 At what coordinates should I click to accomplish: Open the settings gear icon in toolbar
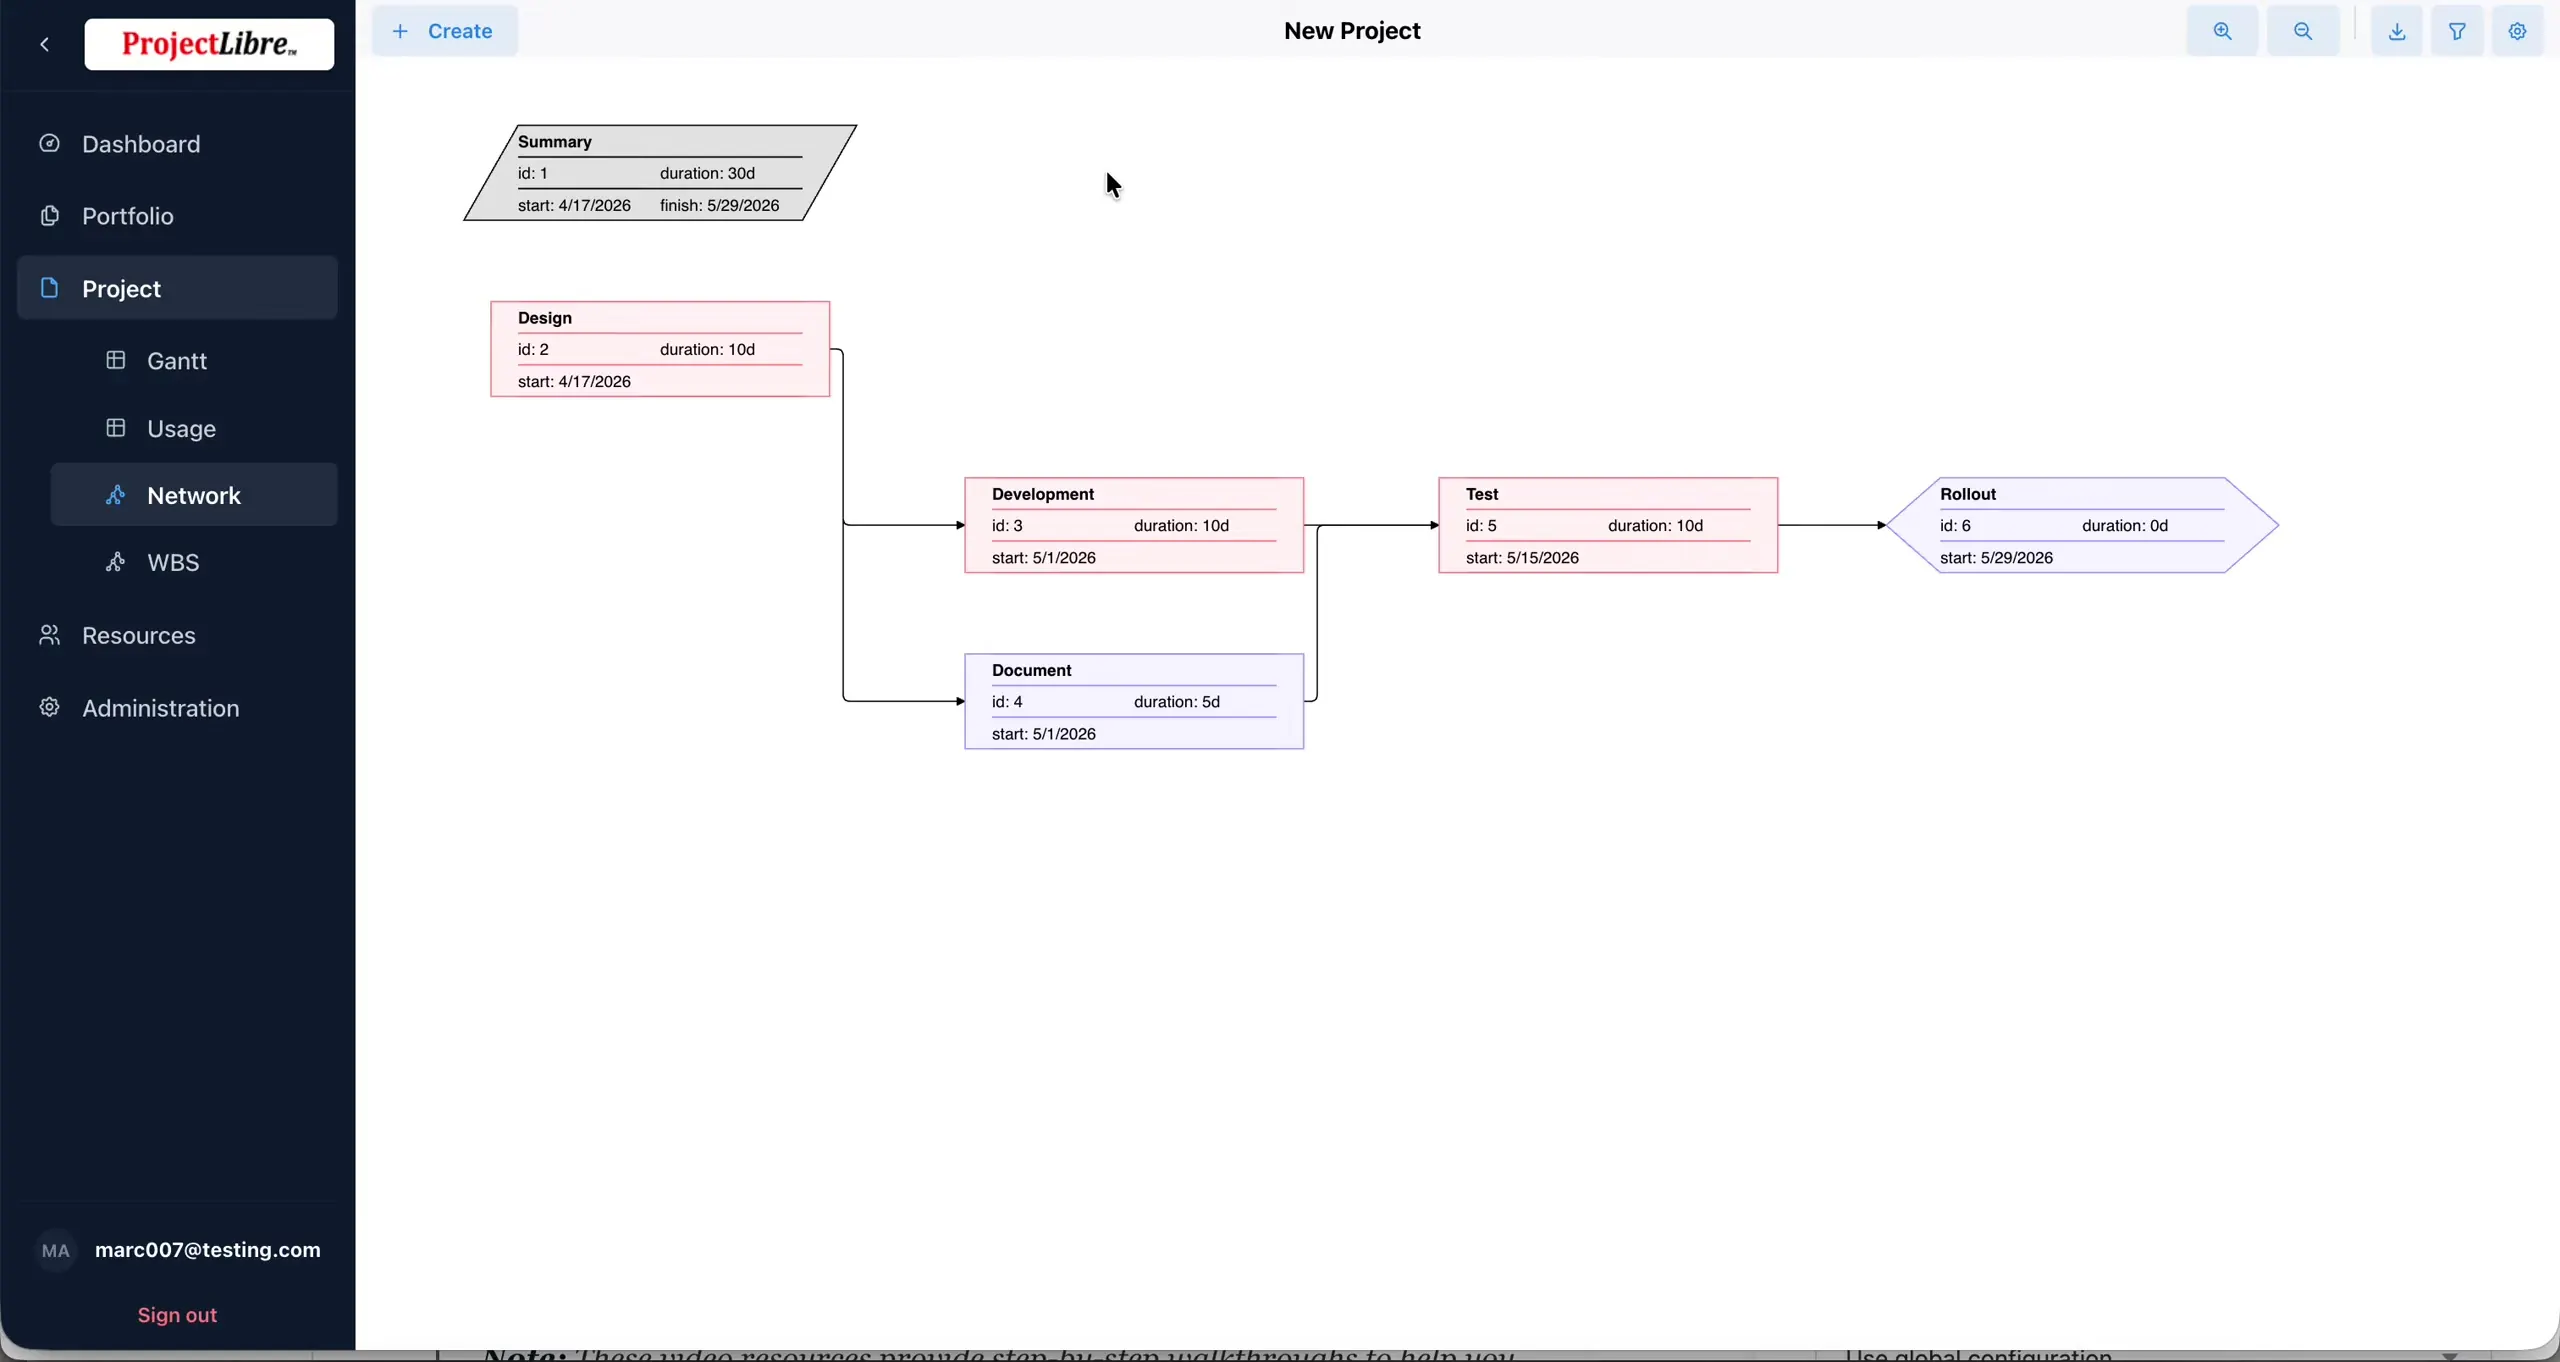click(2518, 31)
